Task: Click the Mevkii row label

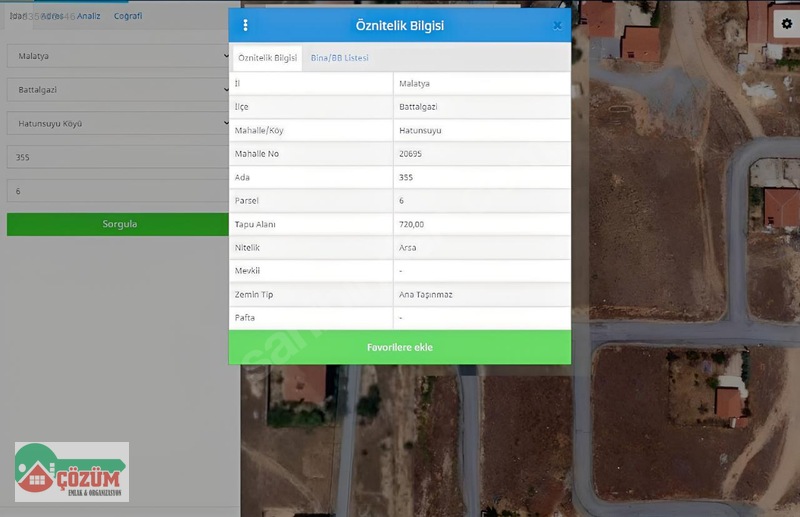Action: pyautogui.click(x=247, y=270)
